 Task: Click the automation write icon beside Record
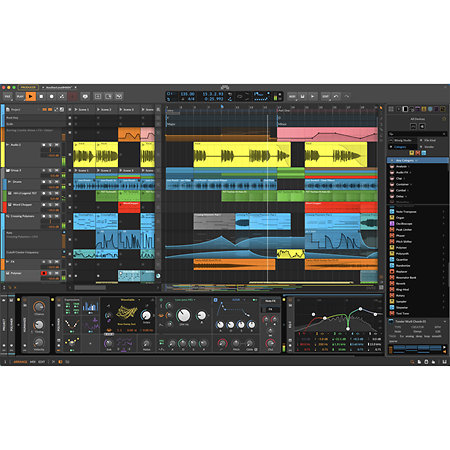62,96
